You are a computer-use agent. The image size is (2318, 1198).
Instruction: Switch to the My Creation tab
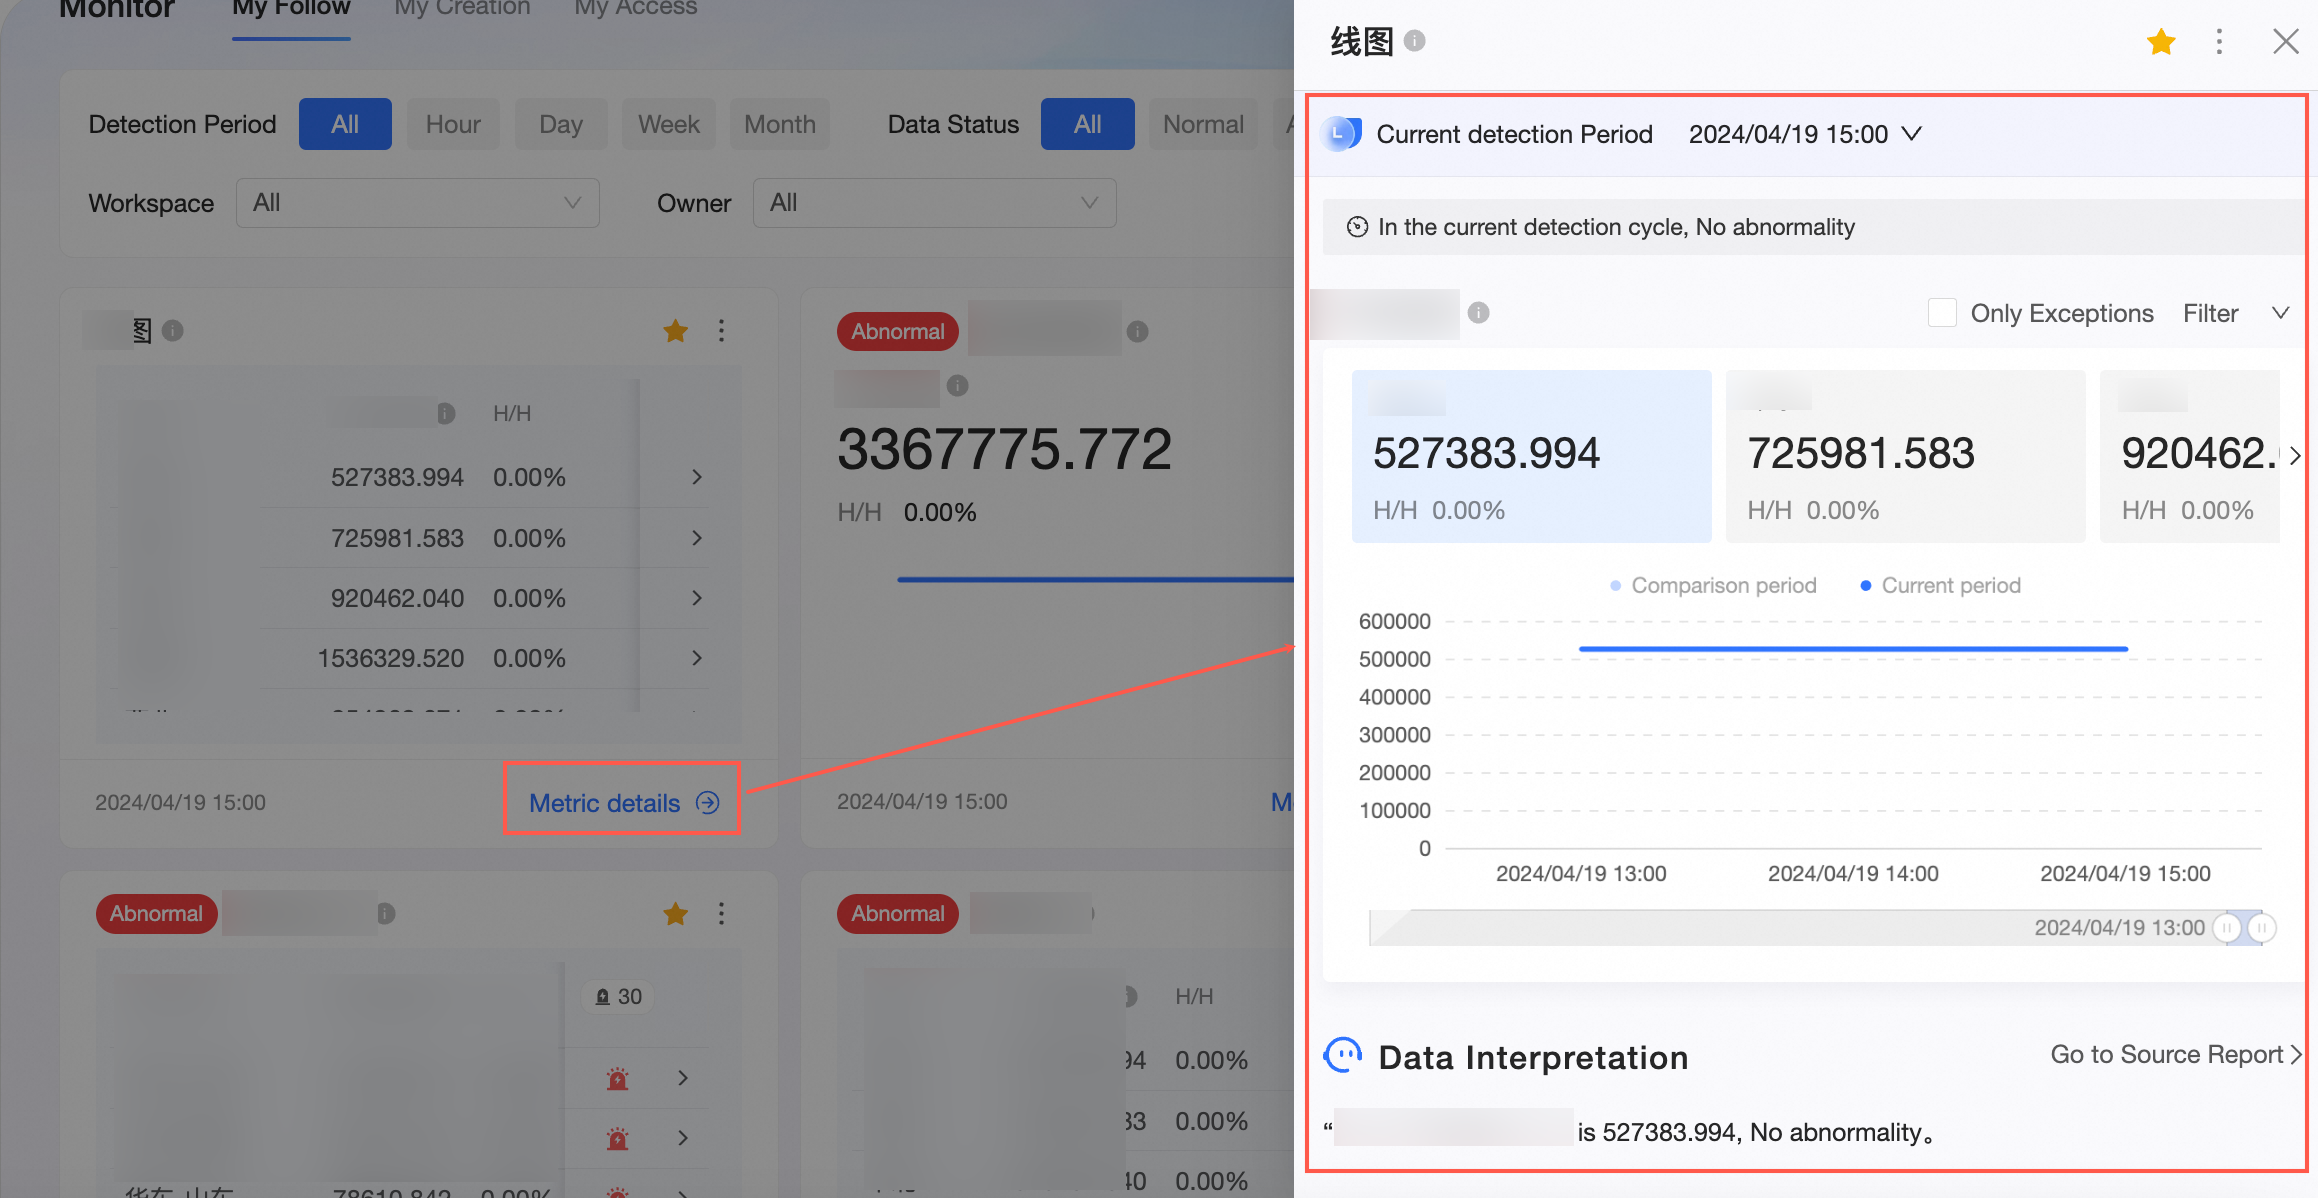[462, 8]
